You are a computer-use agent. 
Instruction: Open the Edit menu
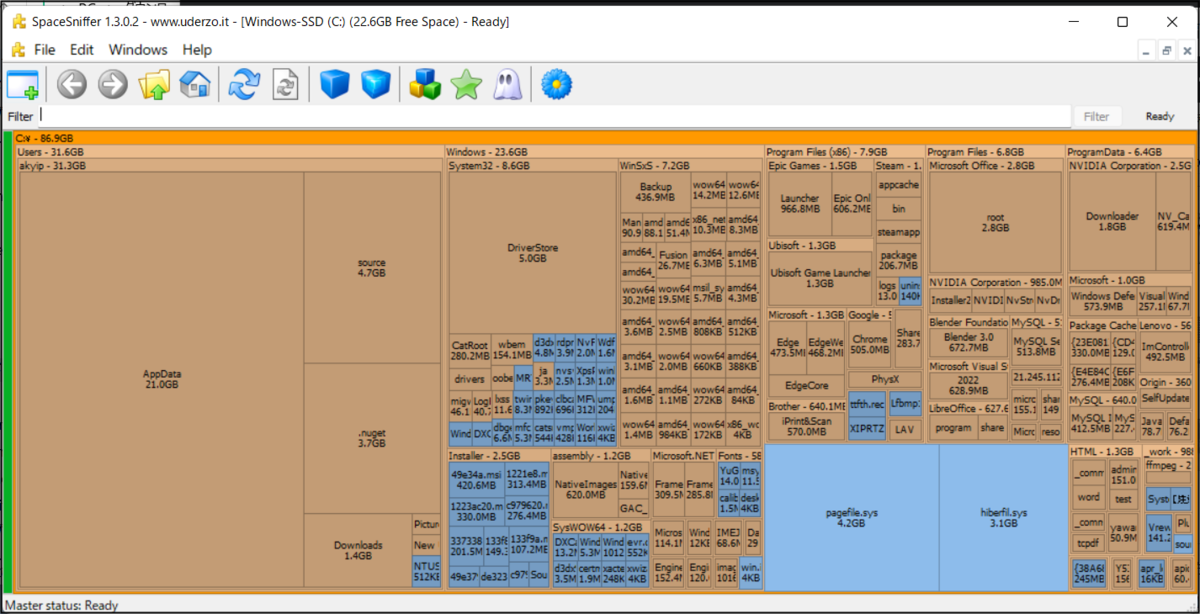pyautogui.click(x=82, y=50)
